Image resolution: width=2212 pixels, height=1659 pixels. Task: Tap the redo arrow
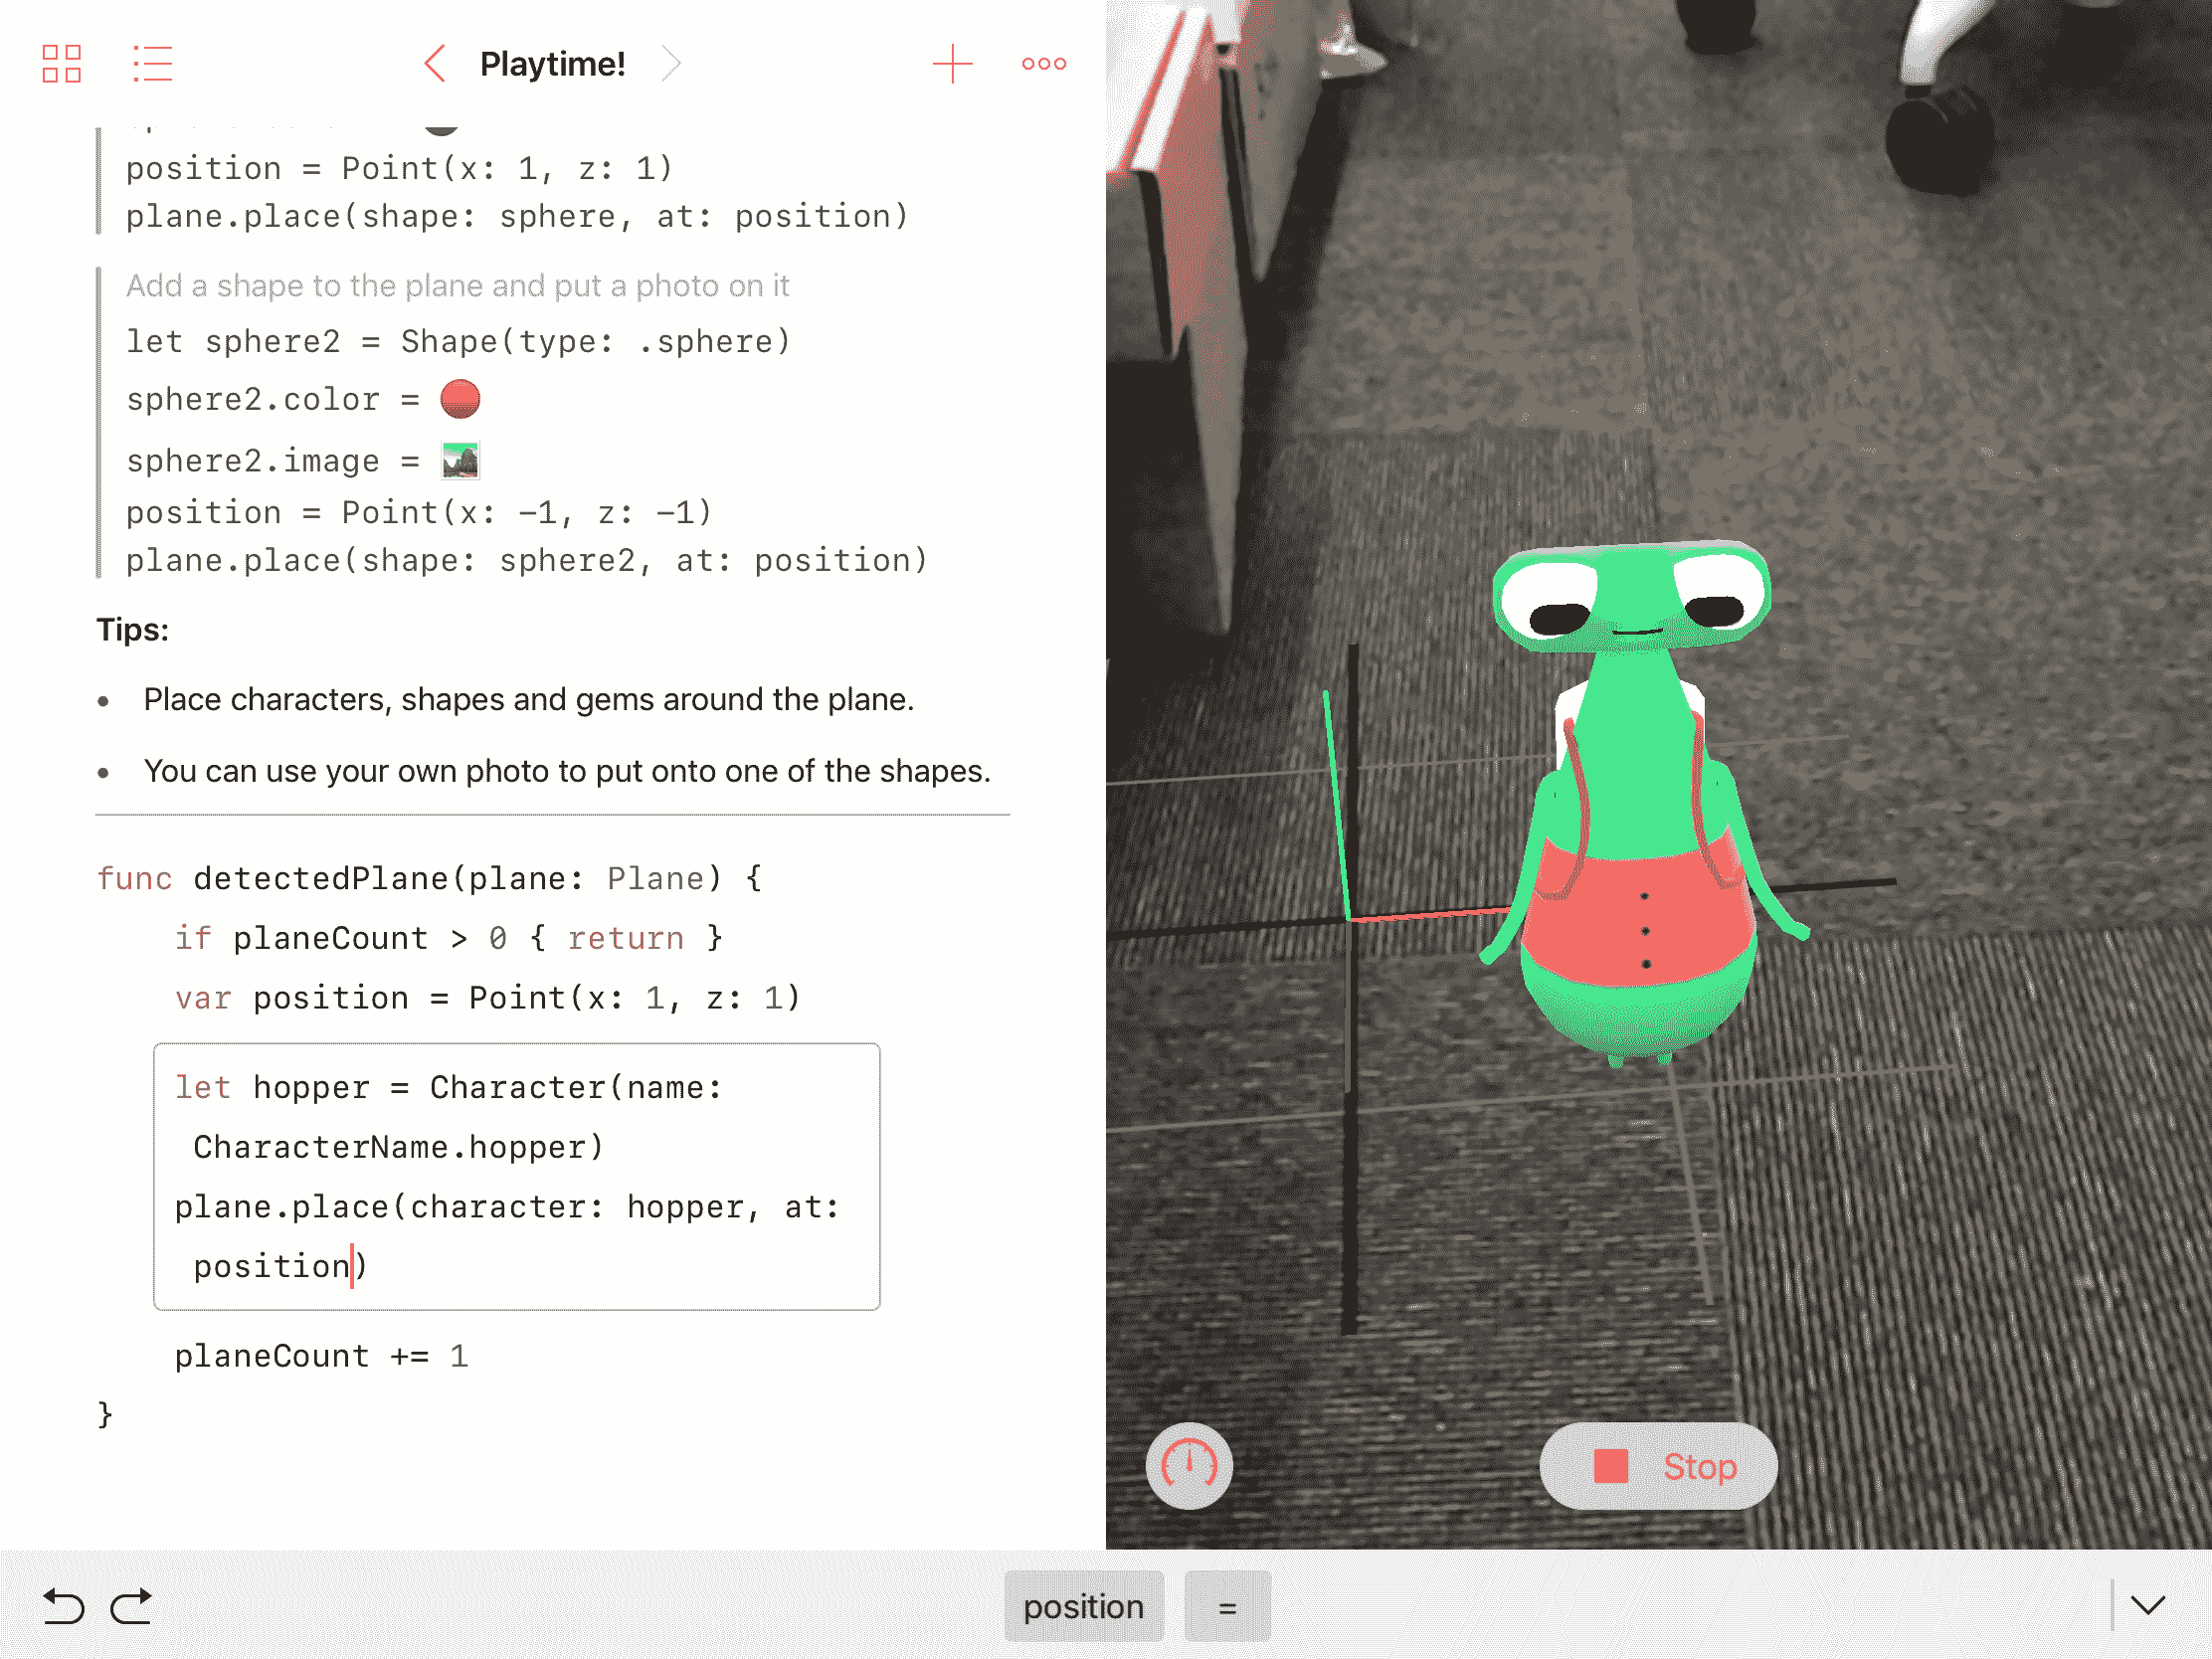coord(131,1607)
